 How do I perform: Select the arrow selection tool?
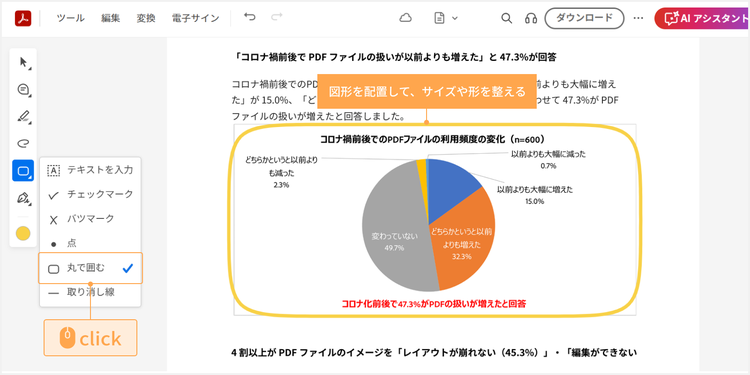pos(23,63)
